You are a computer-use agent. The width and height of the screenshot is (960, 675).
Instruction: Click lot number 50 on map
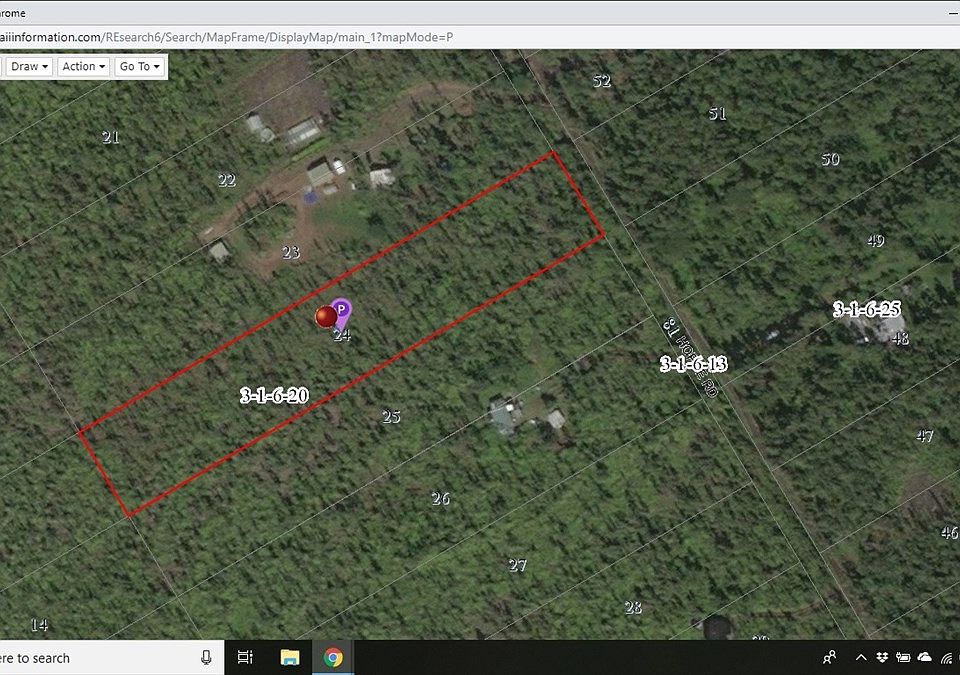click(x=830, y=159)
